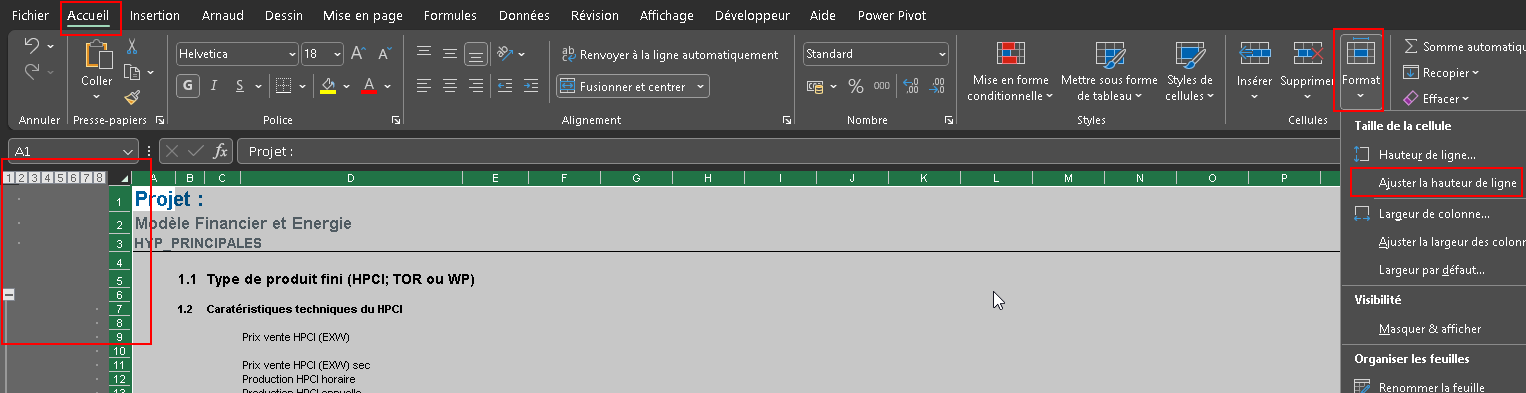Viewport: 1526px width, 393px height.
Task: Toggle the align bottom button
Action: pyautogui.click(x=477, y=54)
